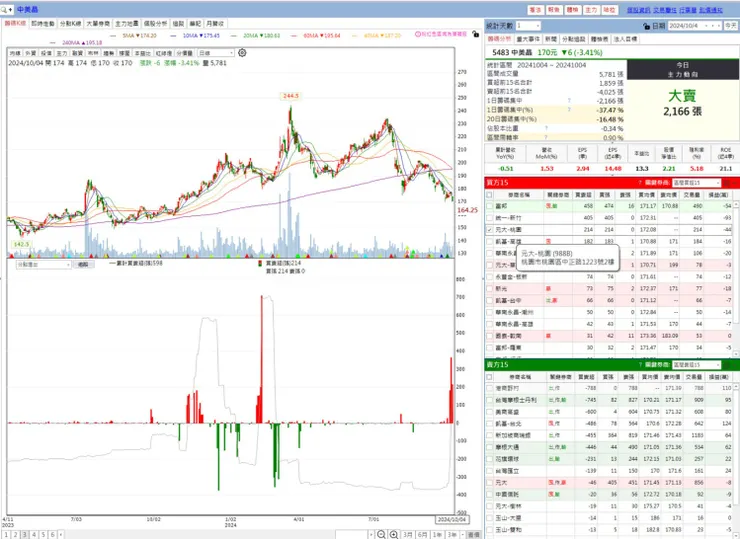Open the 個股資訊 link
Viewport: 740px width, 539px height.
[x=638, y=10]
